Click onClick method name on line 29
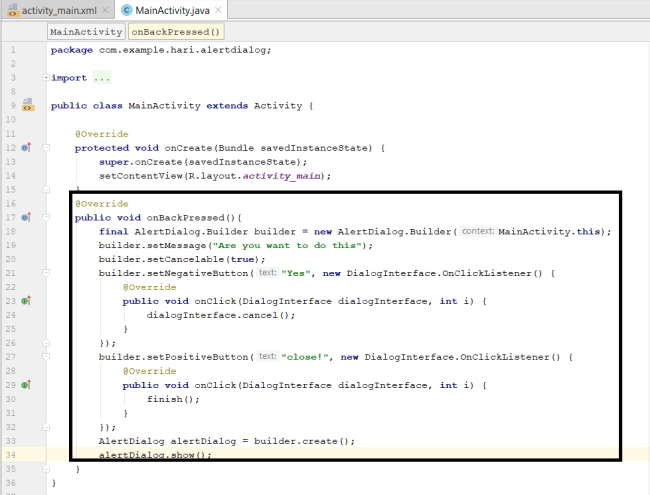 pyautogui.click(x=215, y=385)
